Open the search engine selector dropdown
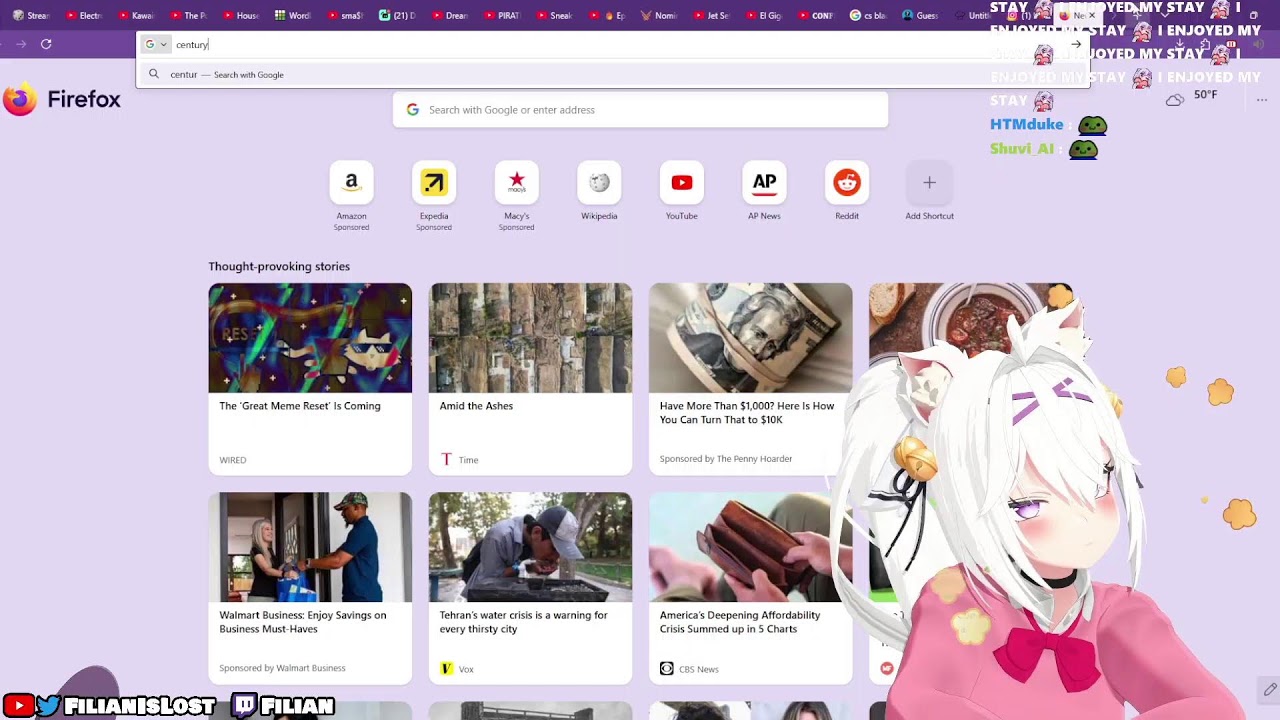Screen dimensions: 1280x720 tap(156, 44)
